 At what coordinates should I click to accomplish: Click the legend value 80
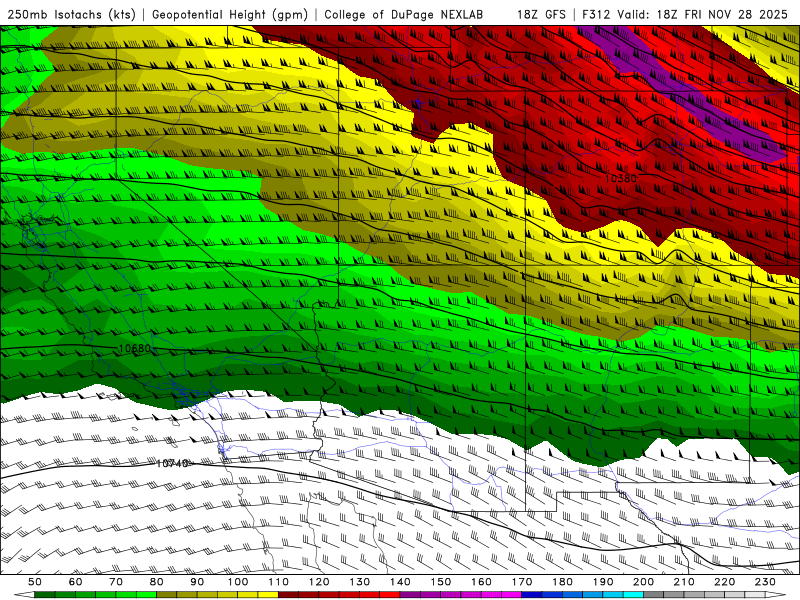[x=157, y=582]
